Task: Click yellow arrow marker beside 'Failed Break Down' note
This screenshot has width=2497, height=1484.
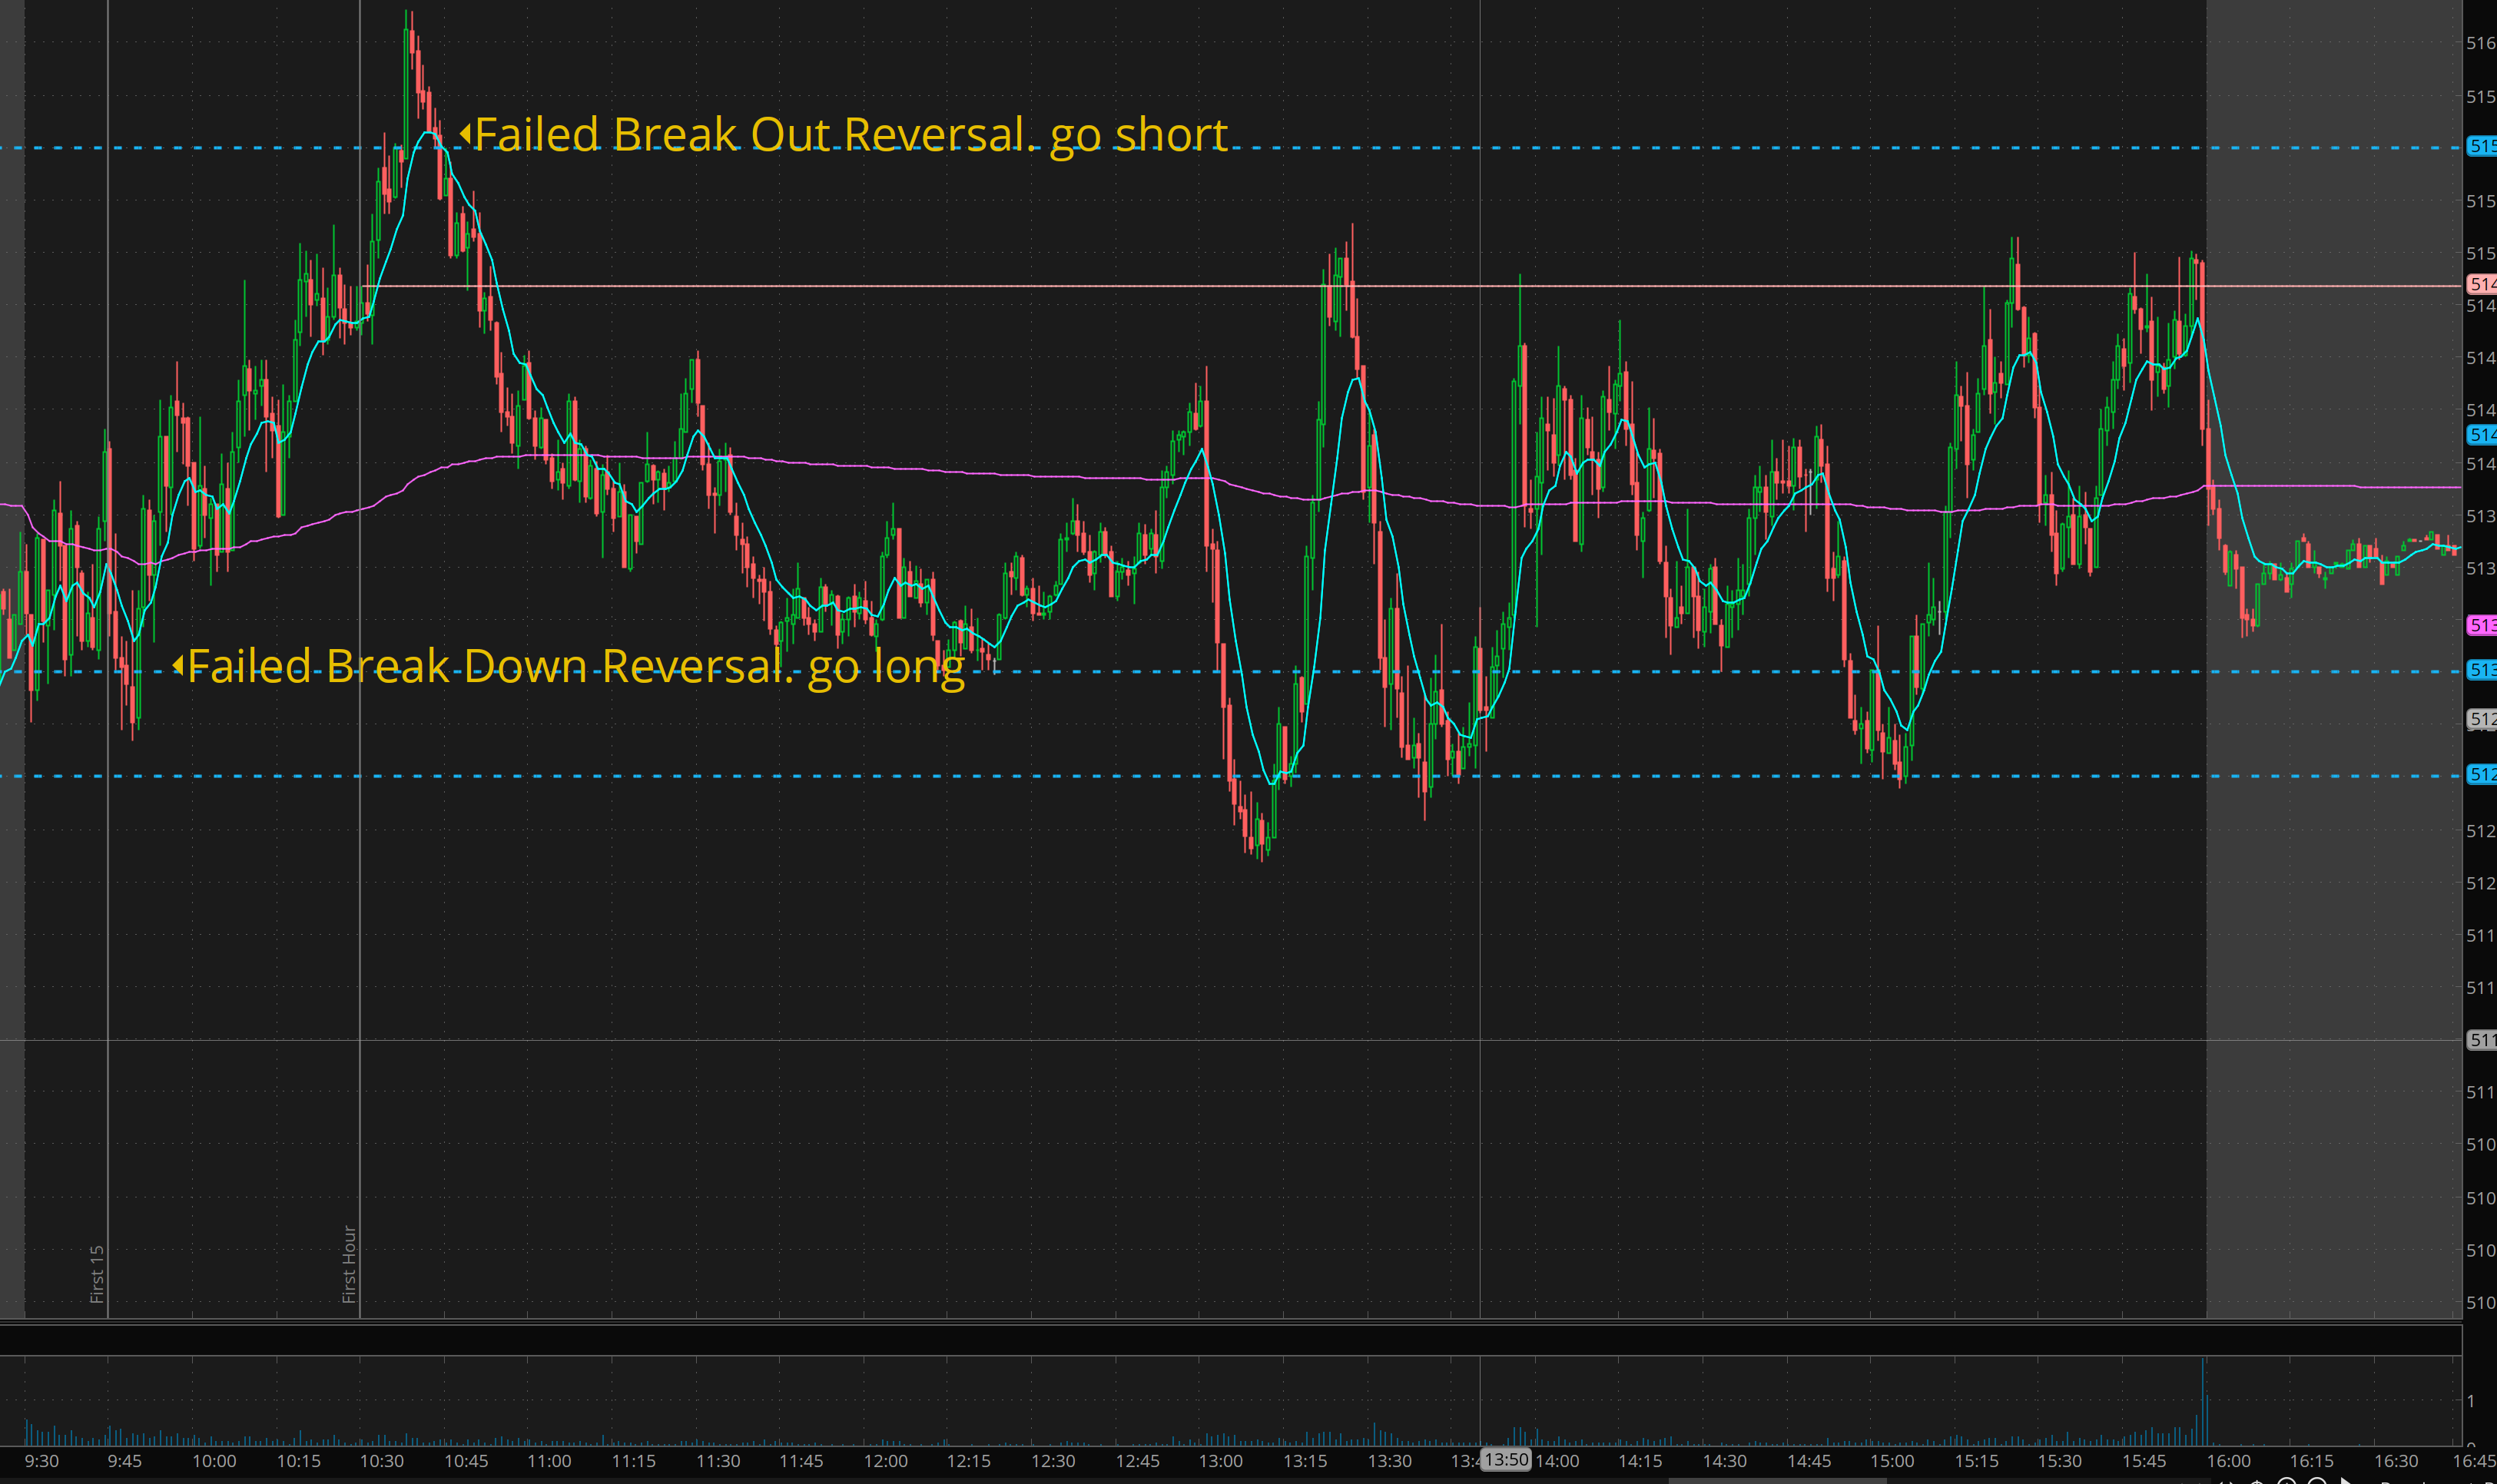Action: coord(178,665)
